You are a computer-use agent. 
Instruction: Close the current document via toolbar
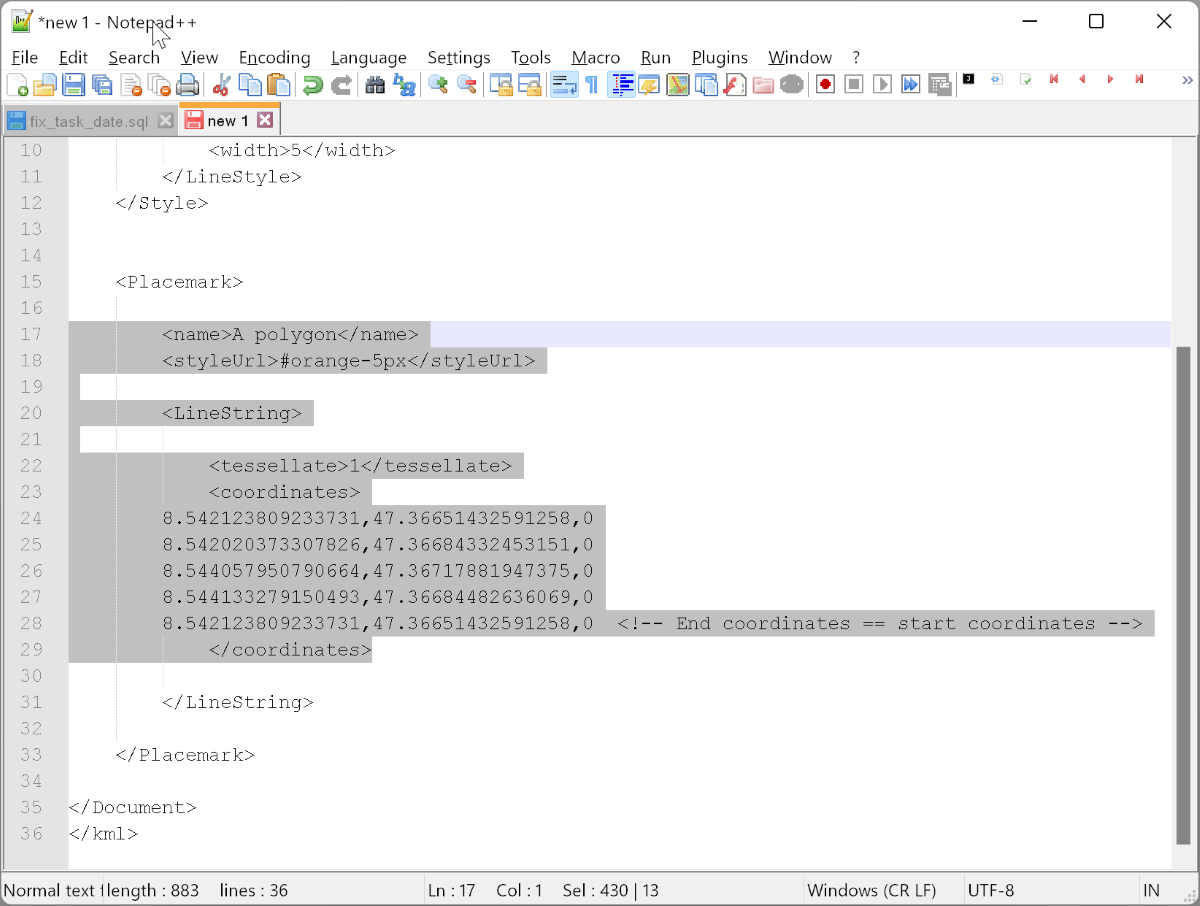coord(130,85)
